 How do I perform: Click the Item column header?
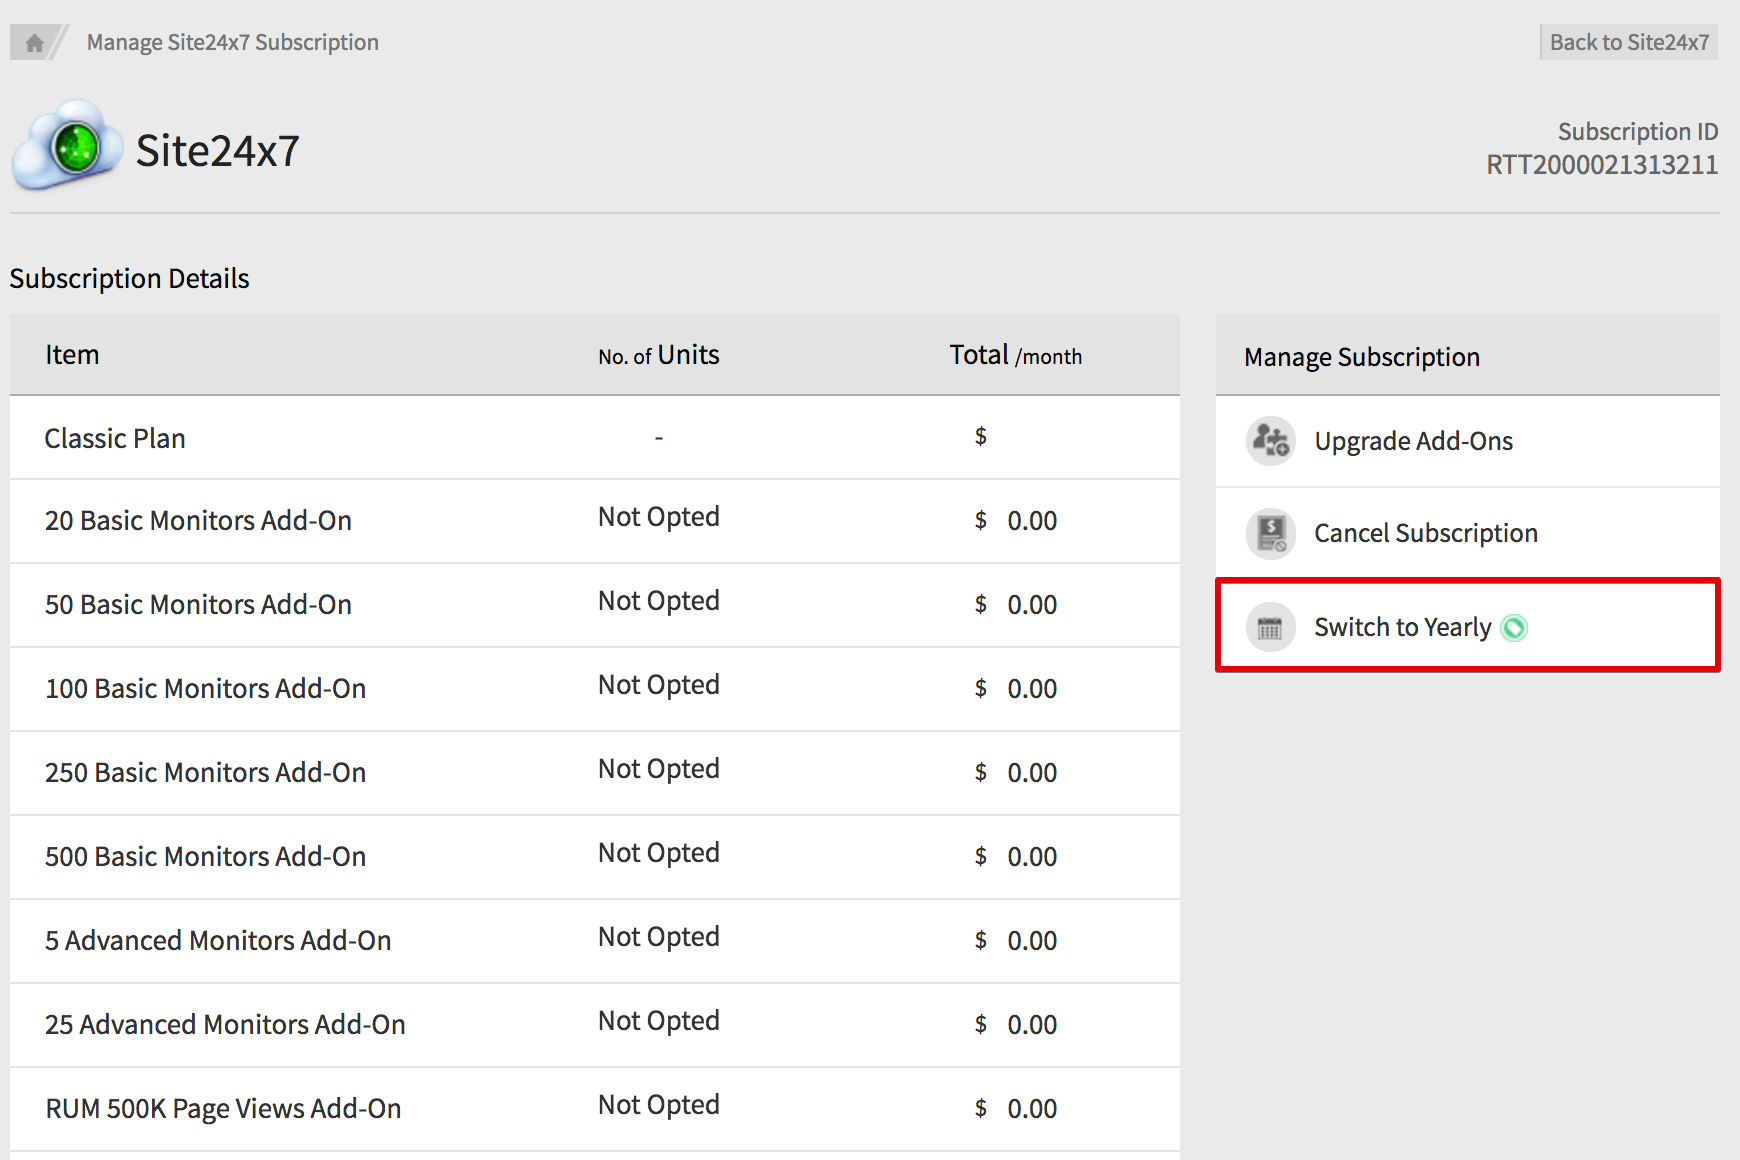click(72, 355)
